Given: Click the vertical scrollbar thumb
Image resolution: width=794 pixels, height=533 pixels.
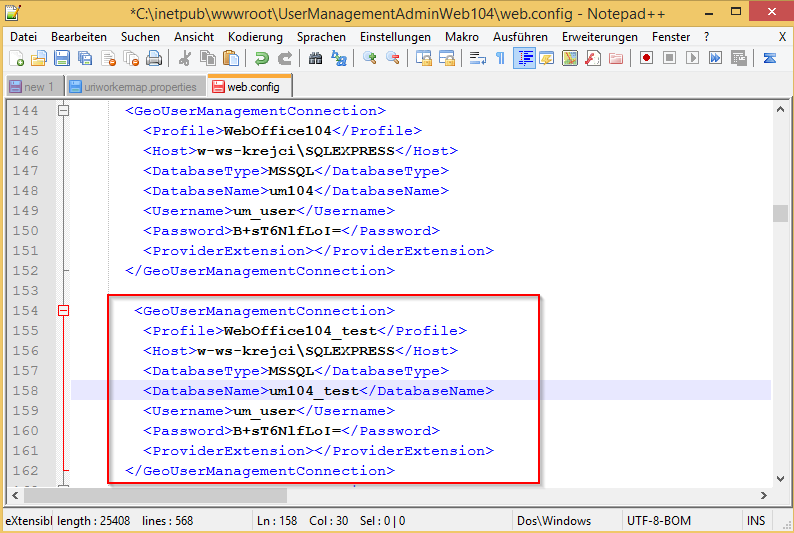Looking at the screenshot, I should pyautogui.click(x=780, y=214).
